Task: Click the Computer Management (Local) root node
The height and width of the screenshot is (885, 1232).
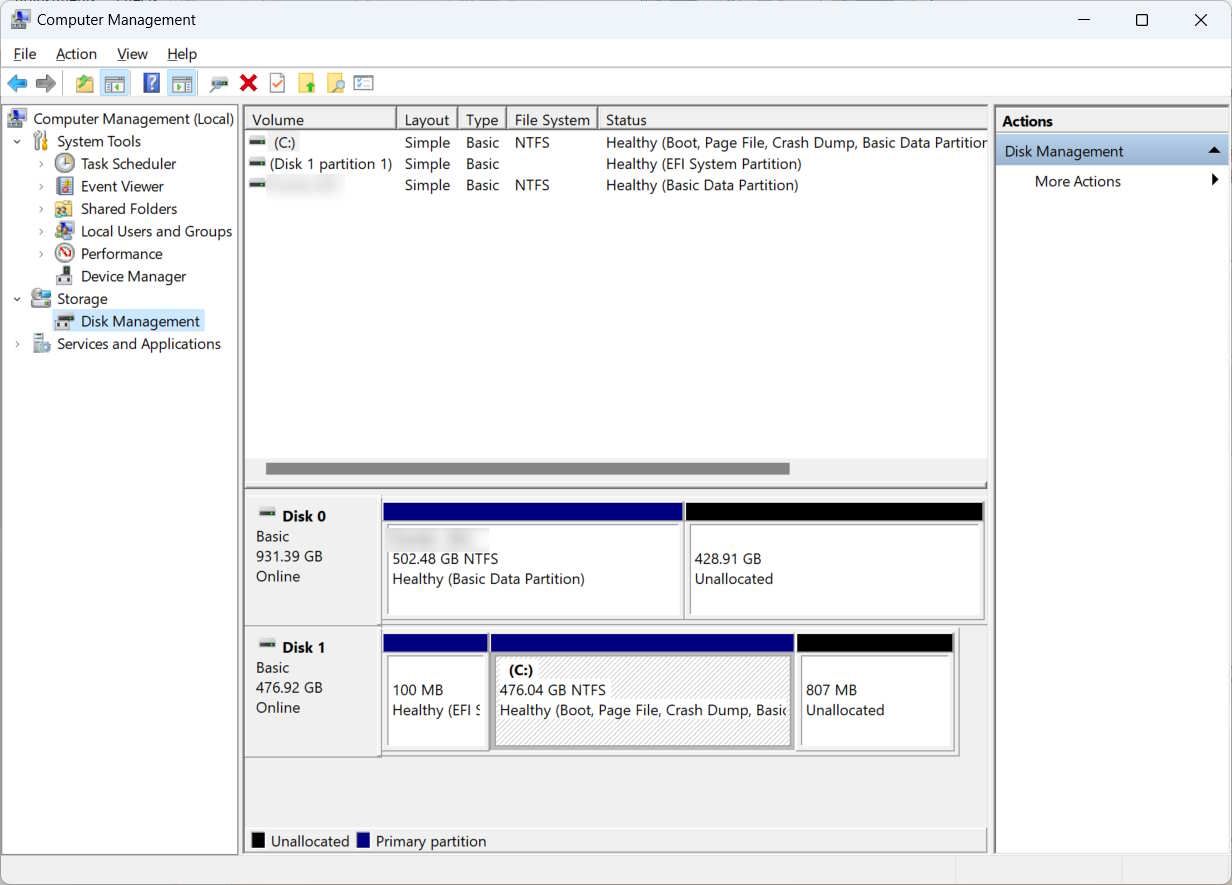Action: coord(133,118)
